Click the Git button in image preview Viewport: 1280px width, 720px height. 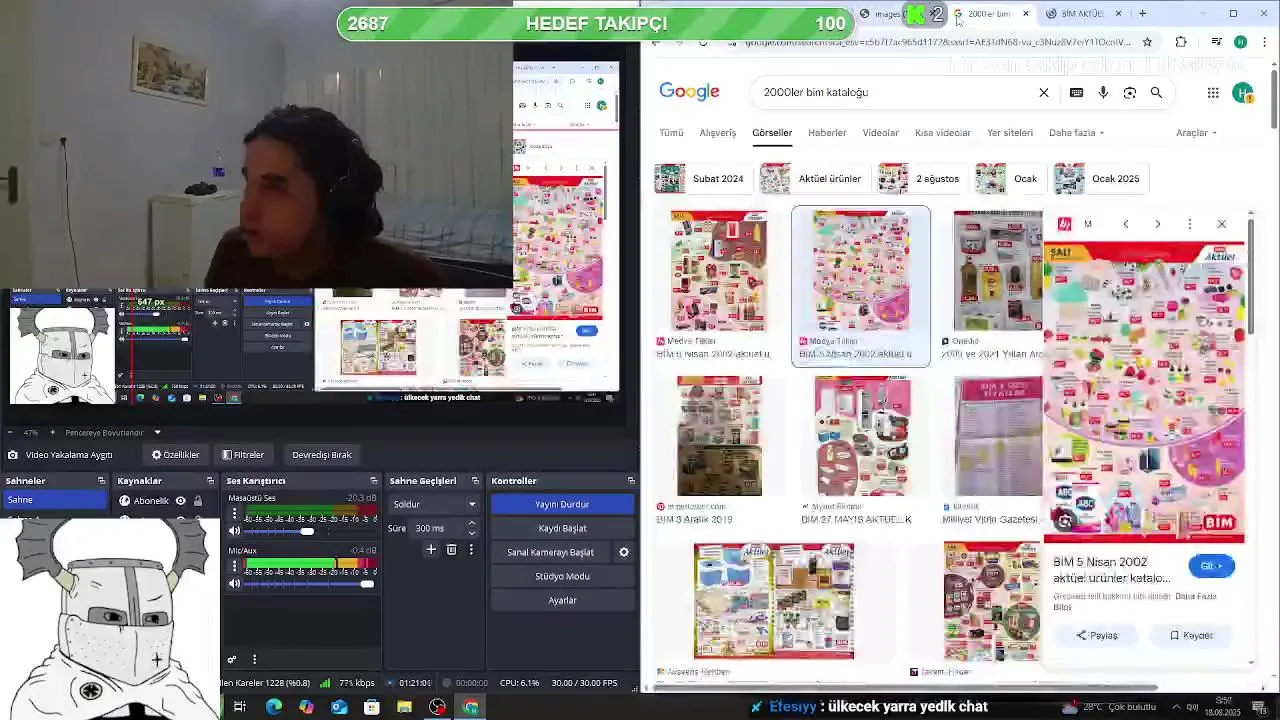(x=1212, y=566)
